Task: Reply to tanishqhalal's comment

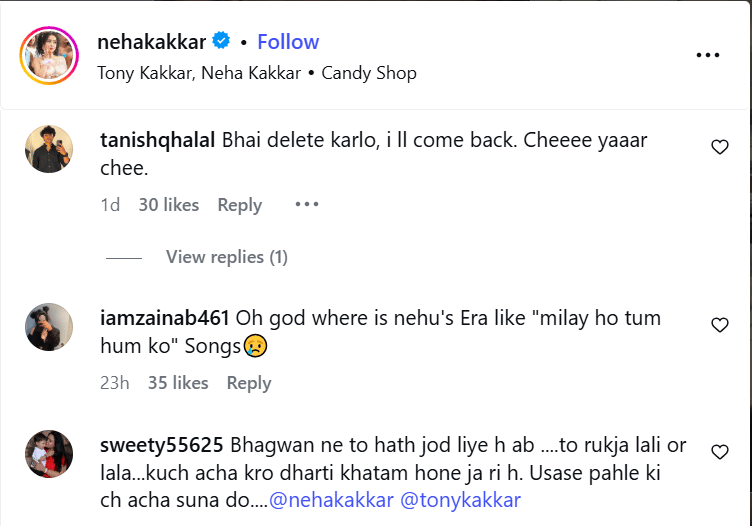Action: [240, 205]
